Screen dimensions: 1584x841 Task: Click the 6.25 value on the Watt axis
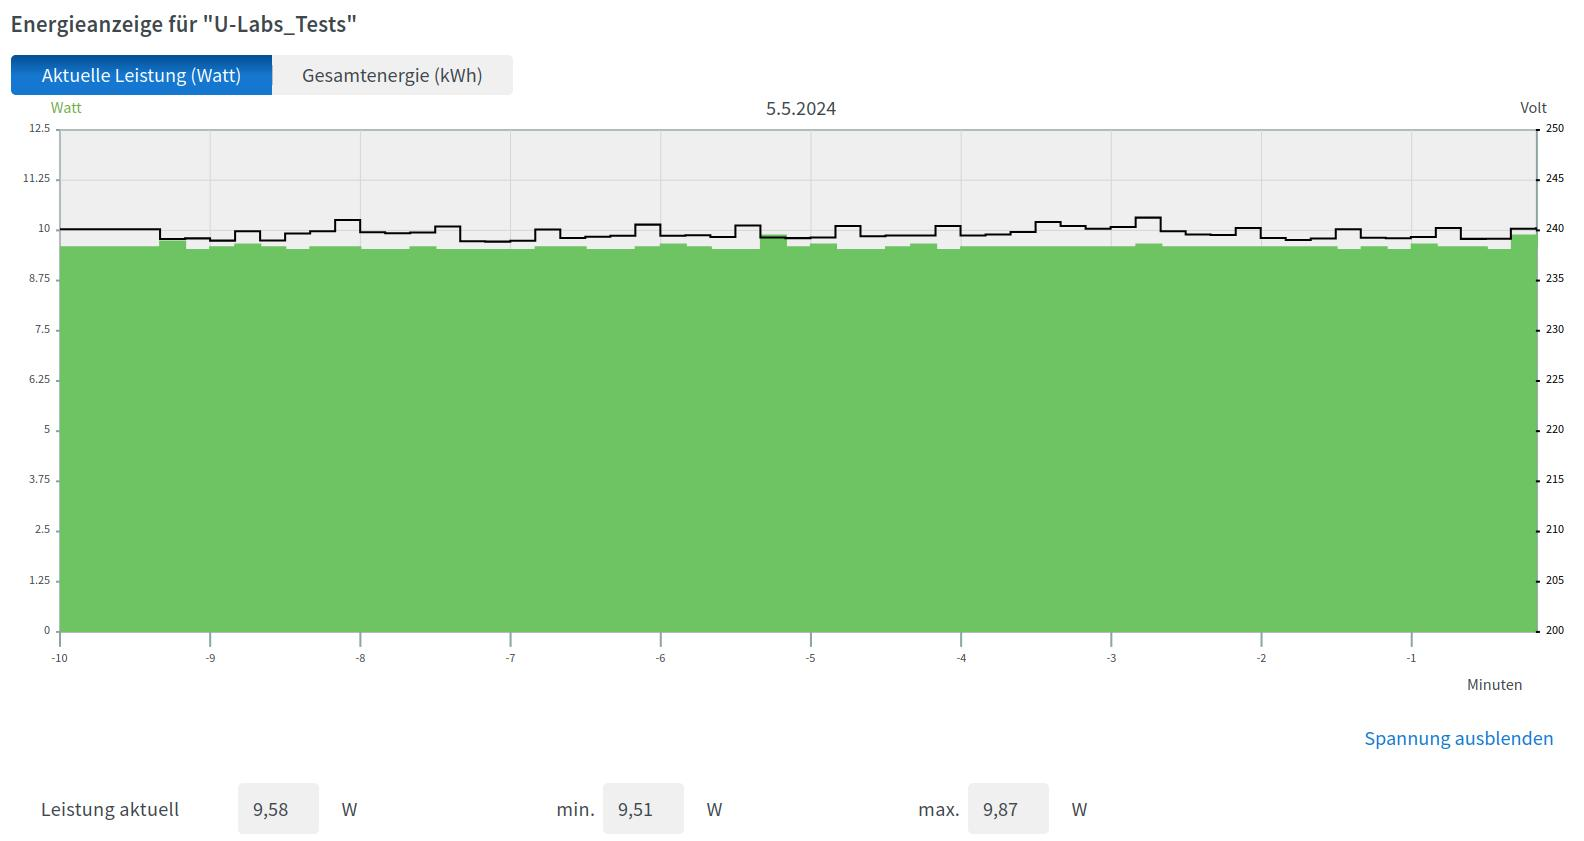pyautogui.click(x=40, y=379)
